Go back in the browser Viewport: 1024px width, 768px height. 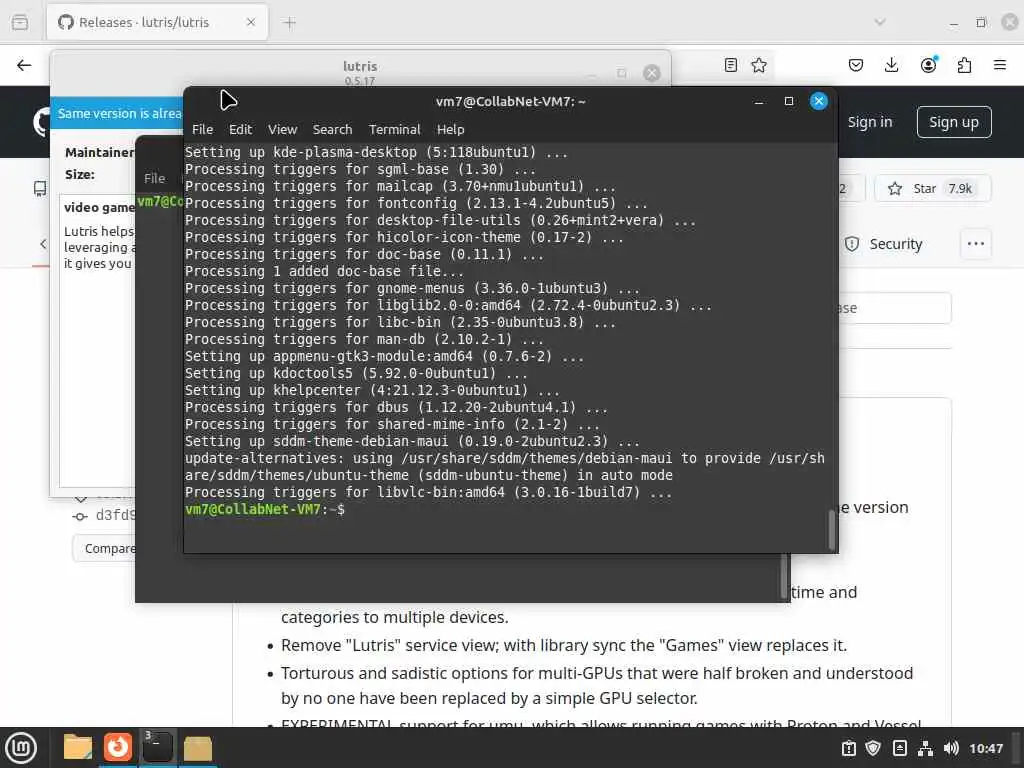(x=24, y=65)
